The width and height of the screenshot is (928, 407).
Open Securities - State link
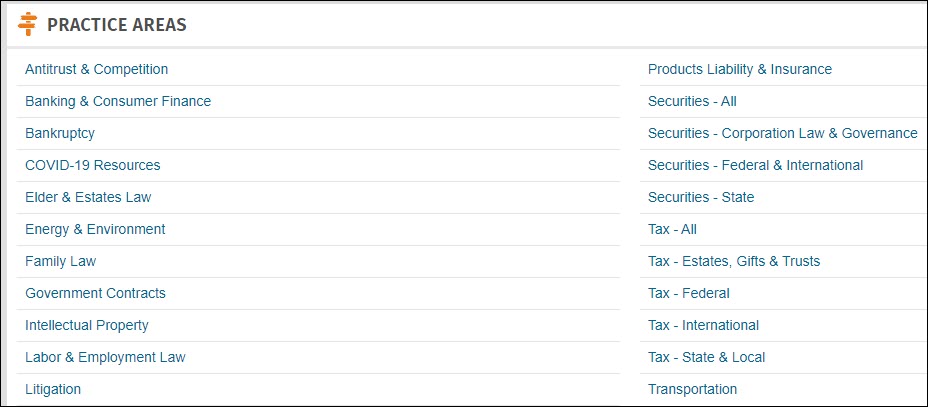tap(701, 197)
